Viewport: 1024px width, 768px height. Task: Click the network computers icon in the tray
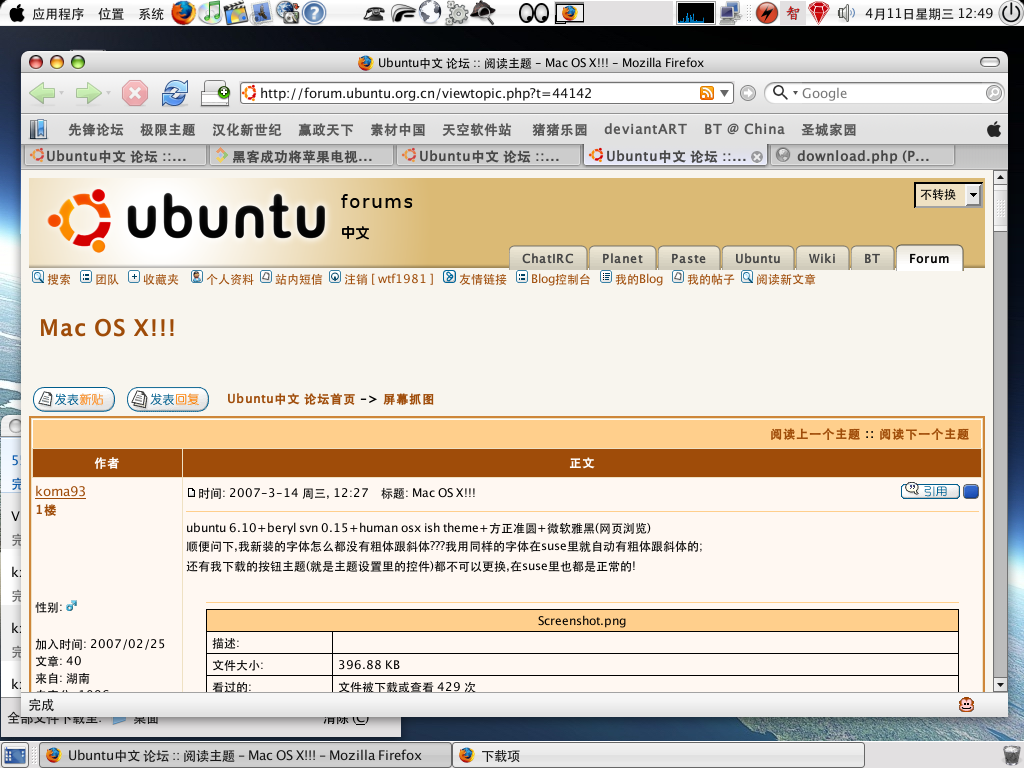tap(731, 13)
